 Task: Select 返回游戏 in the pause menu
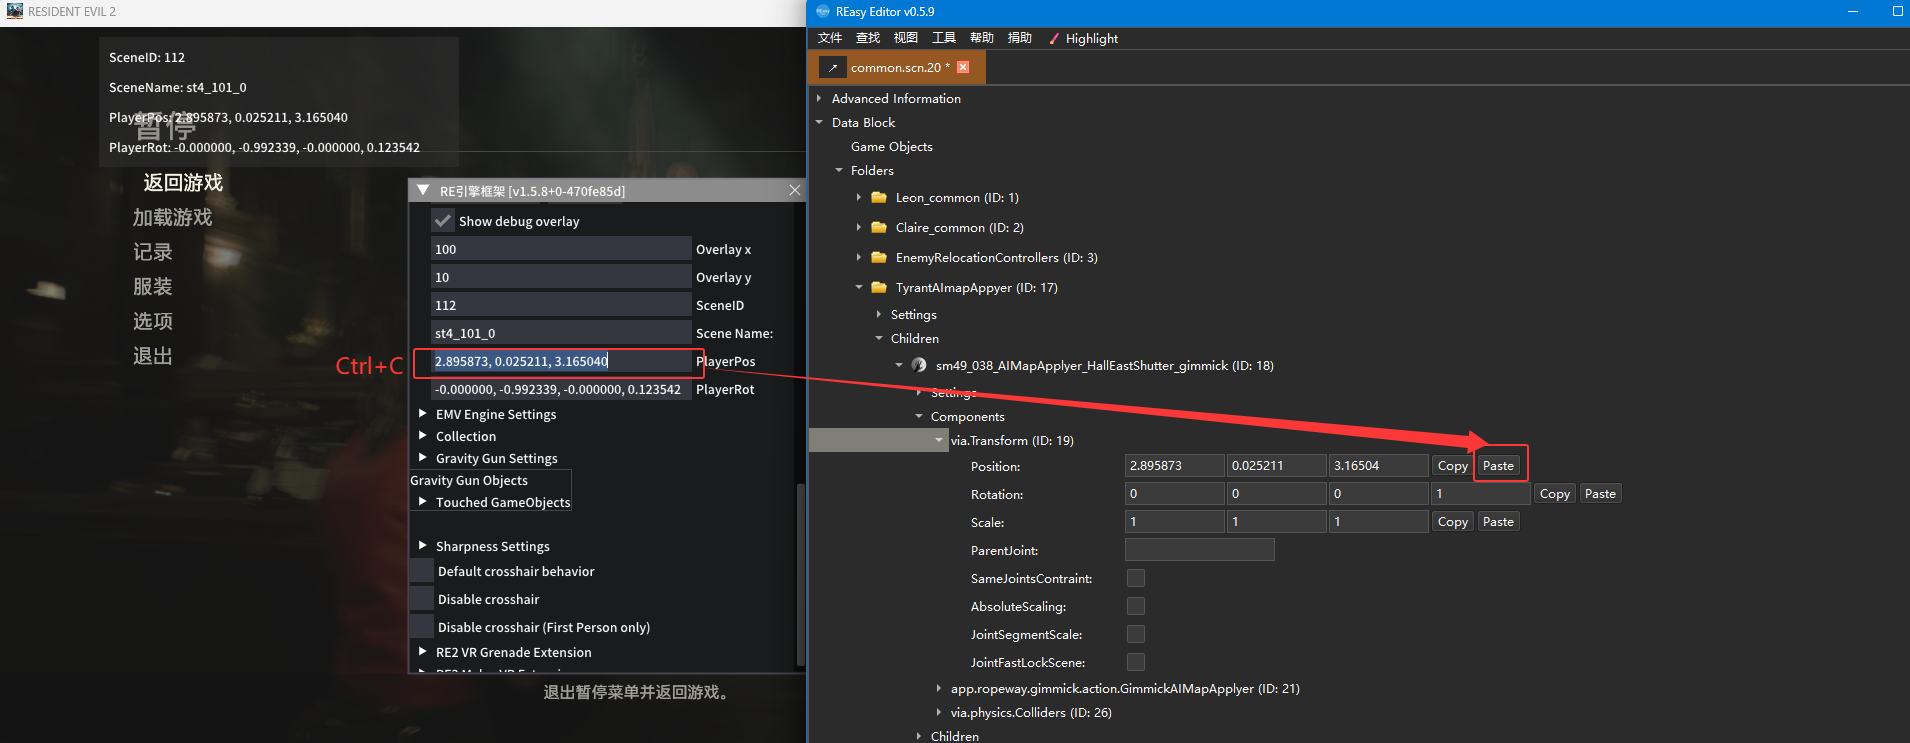coord(183,182)
